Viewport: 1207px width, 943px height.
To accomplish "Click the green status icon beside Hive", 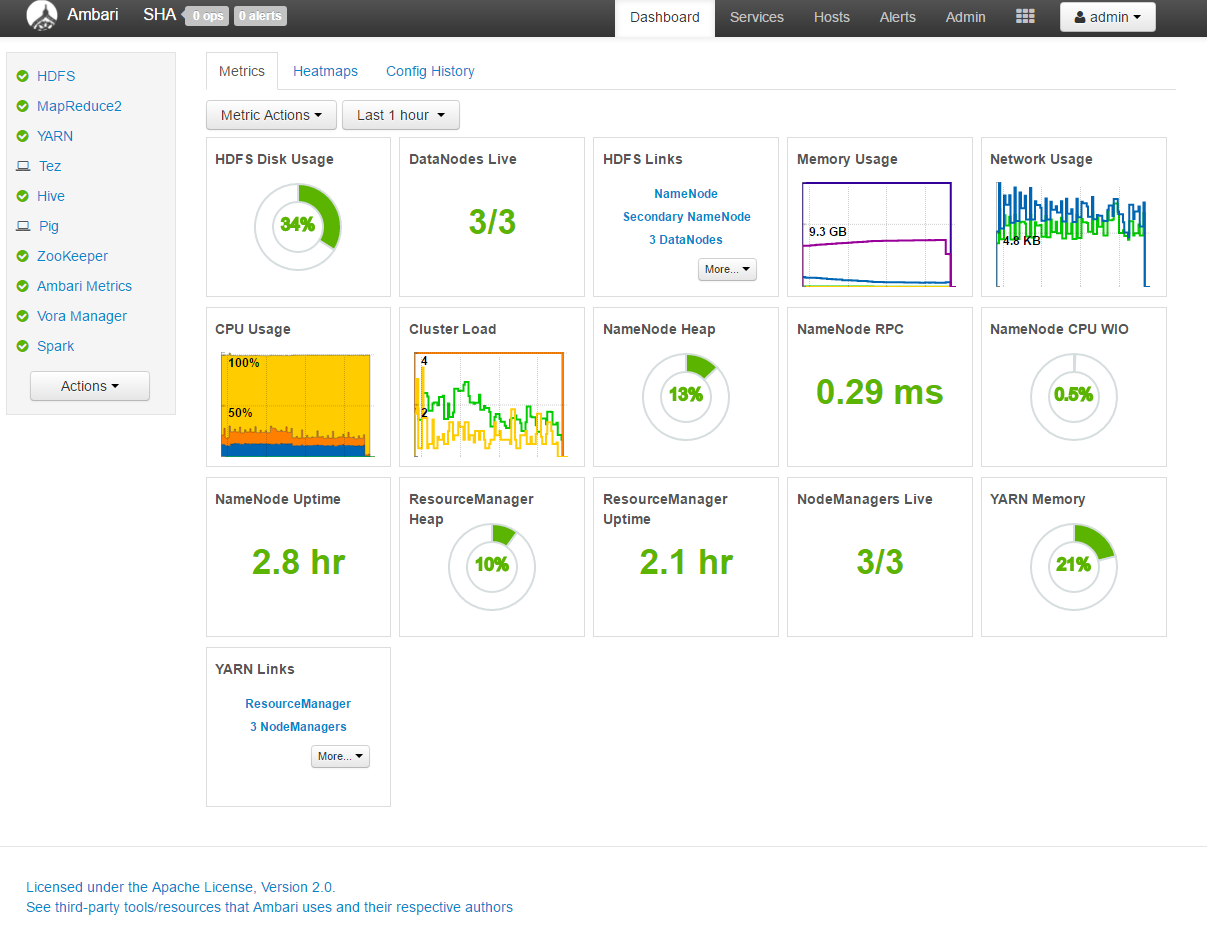I will click(x=22, y=196).
